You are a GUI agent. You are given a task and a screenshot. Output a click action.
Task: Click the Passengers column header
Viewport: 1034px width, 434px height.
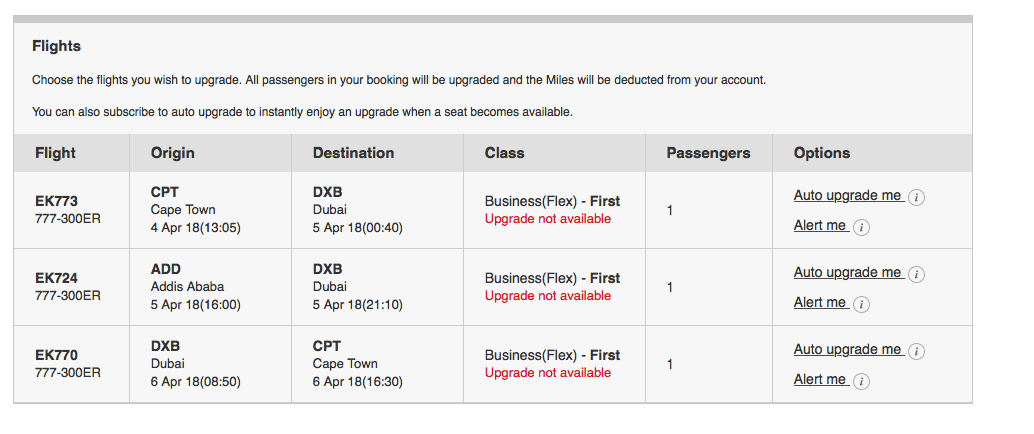708,153
